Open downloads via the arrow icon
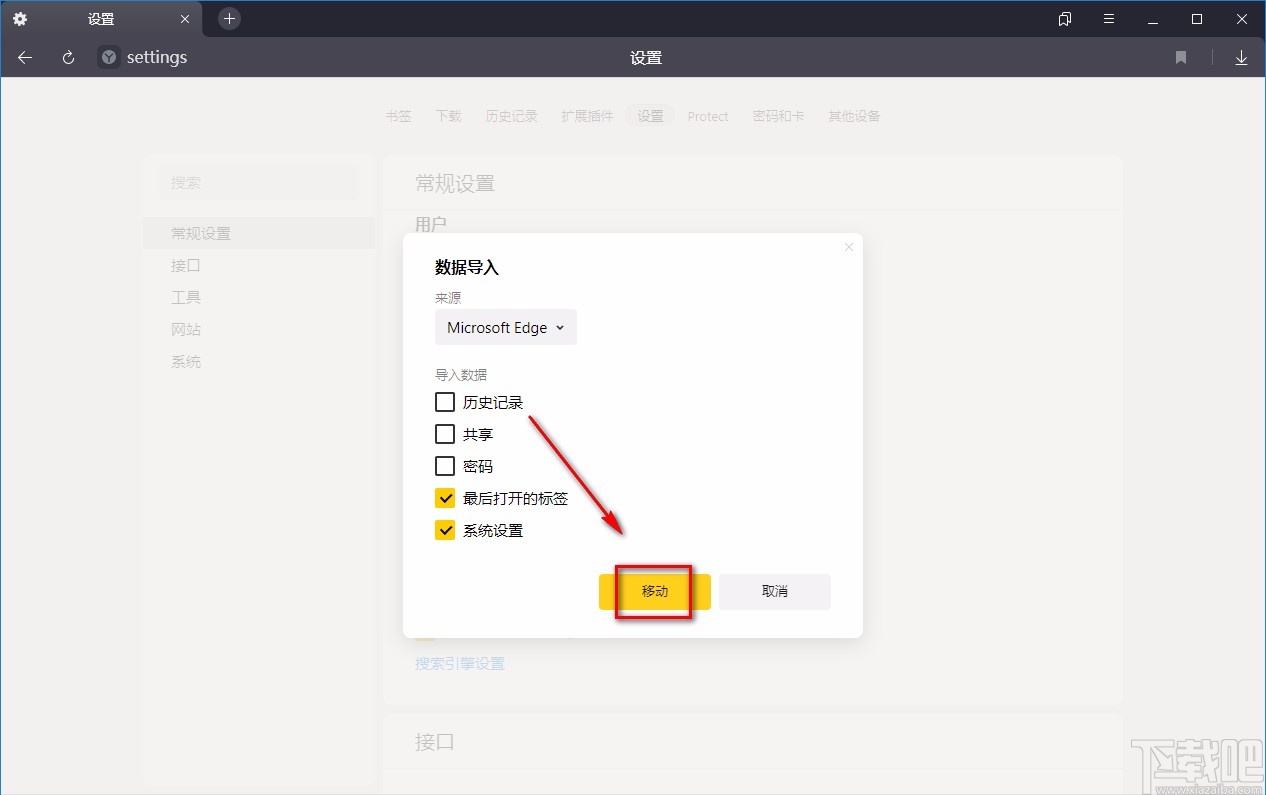Screen dimensions: 1266x795 point(1241,57)
